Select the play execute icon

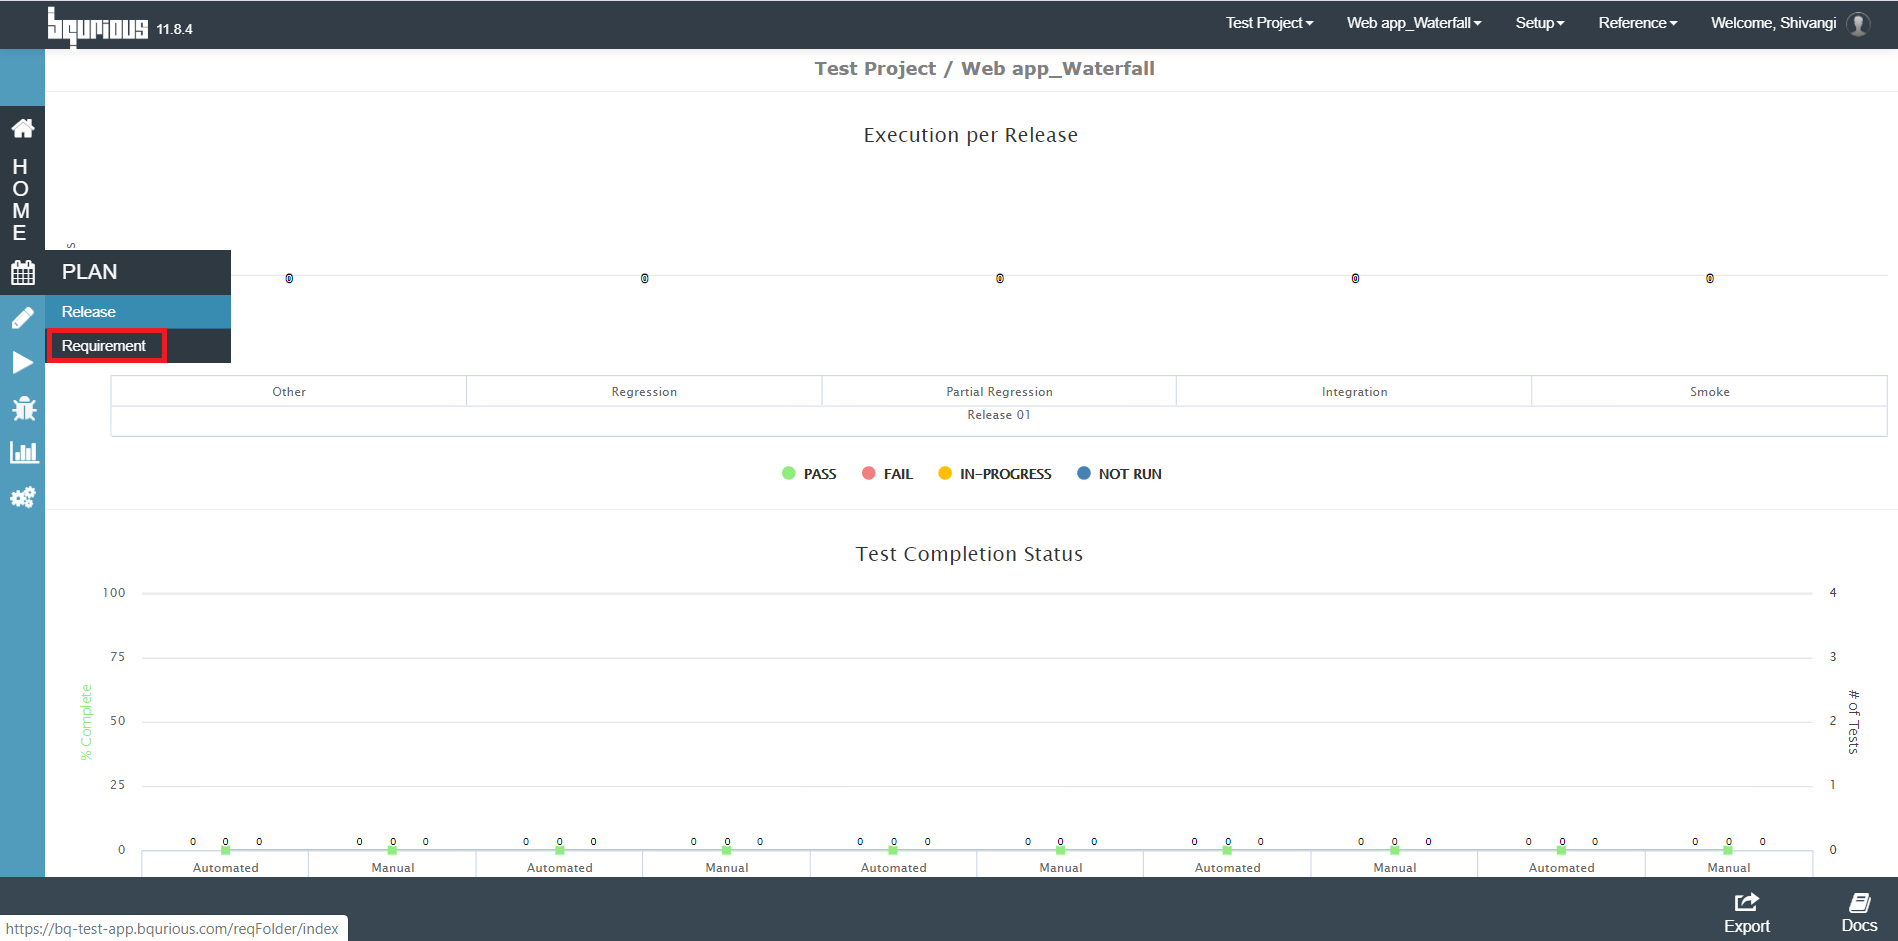22,362
